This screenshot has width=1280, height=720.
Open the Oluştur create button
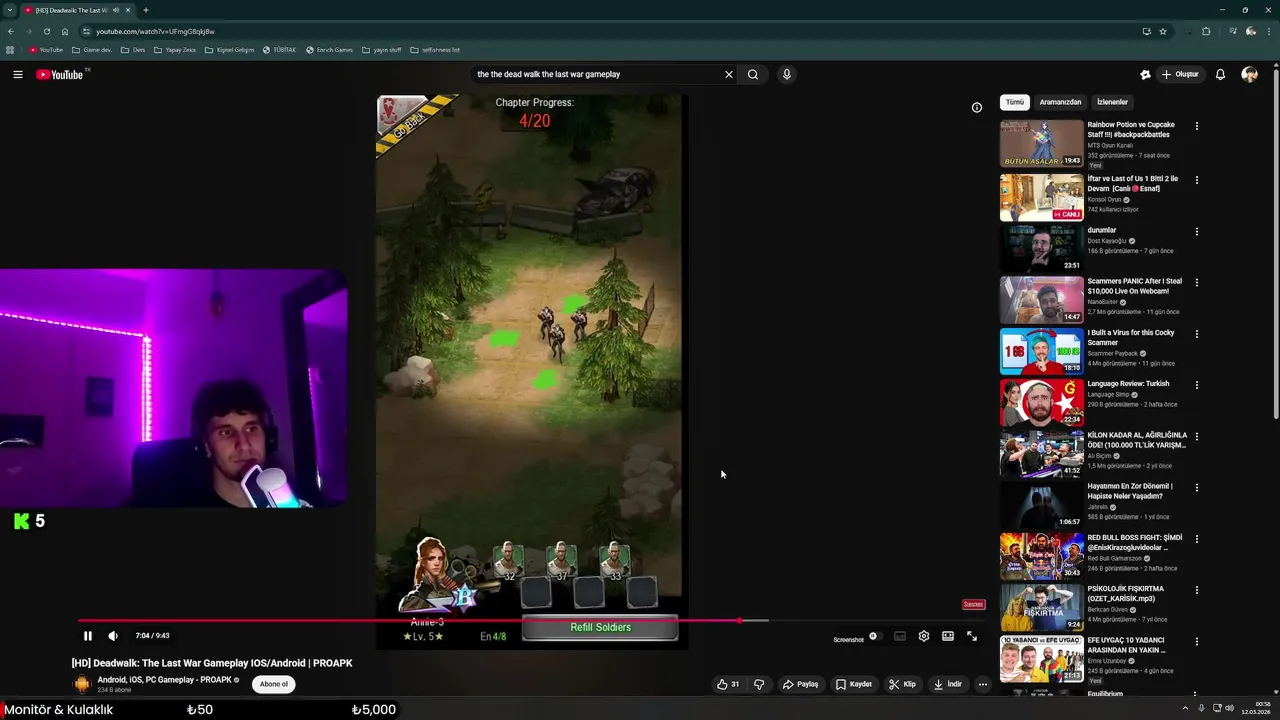(1180, 74)
